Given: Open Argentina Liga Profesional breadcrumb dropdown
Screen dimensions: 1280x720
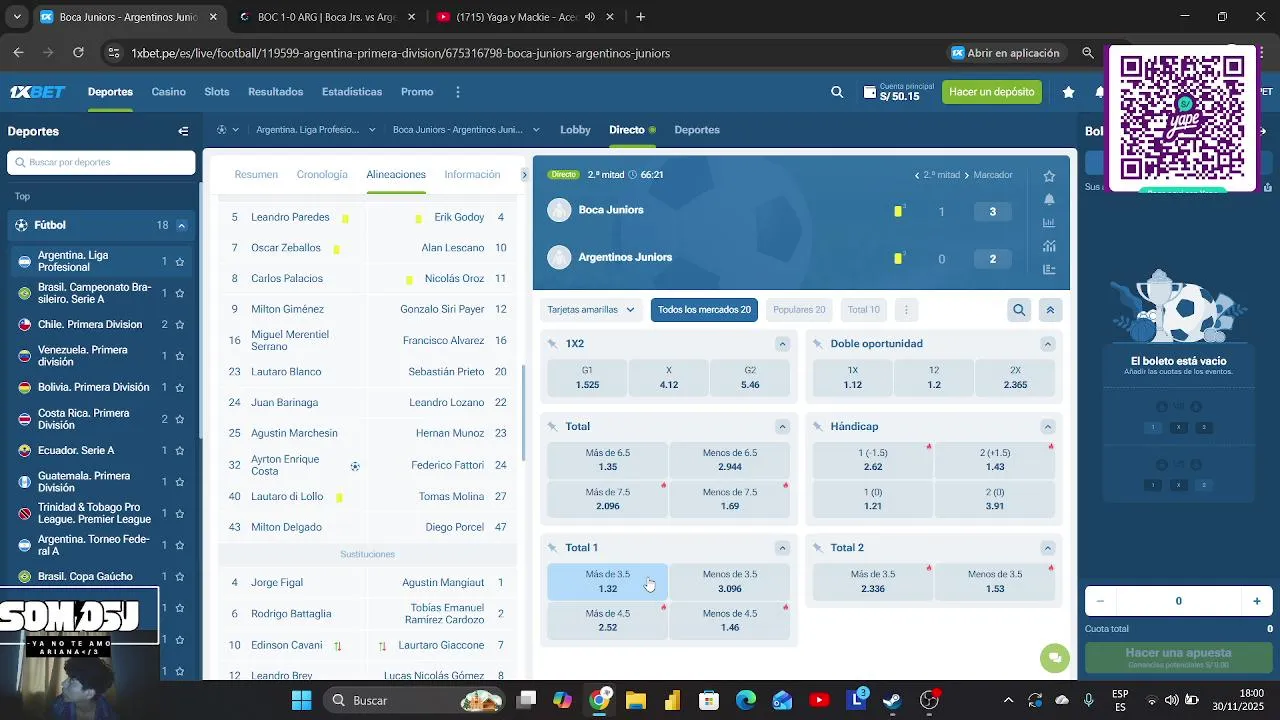Looking at the screenshot, I should tap(314, 130).
